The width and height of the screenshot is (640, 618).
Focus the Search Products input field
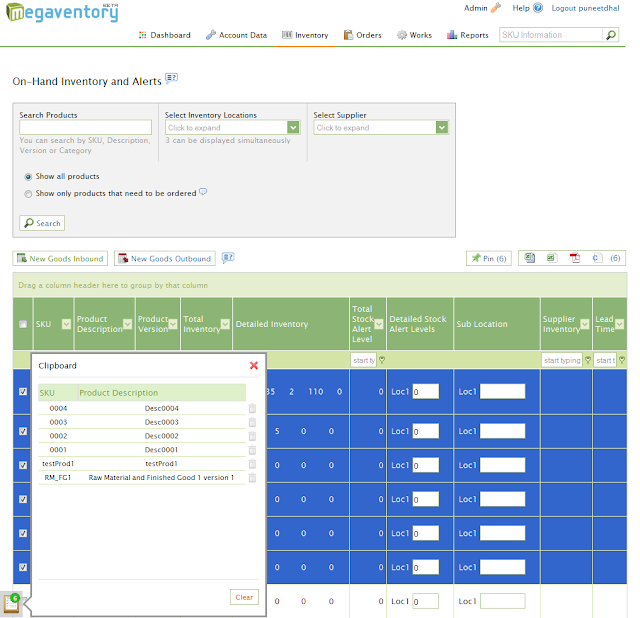(85, 127)
